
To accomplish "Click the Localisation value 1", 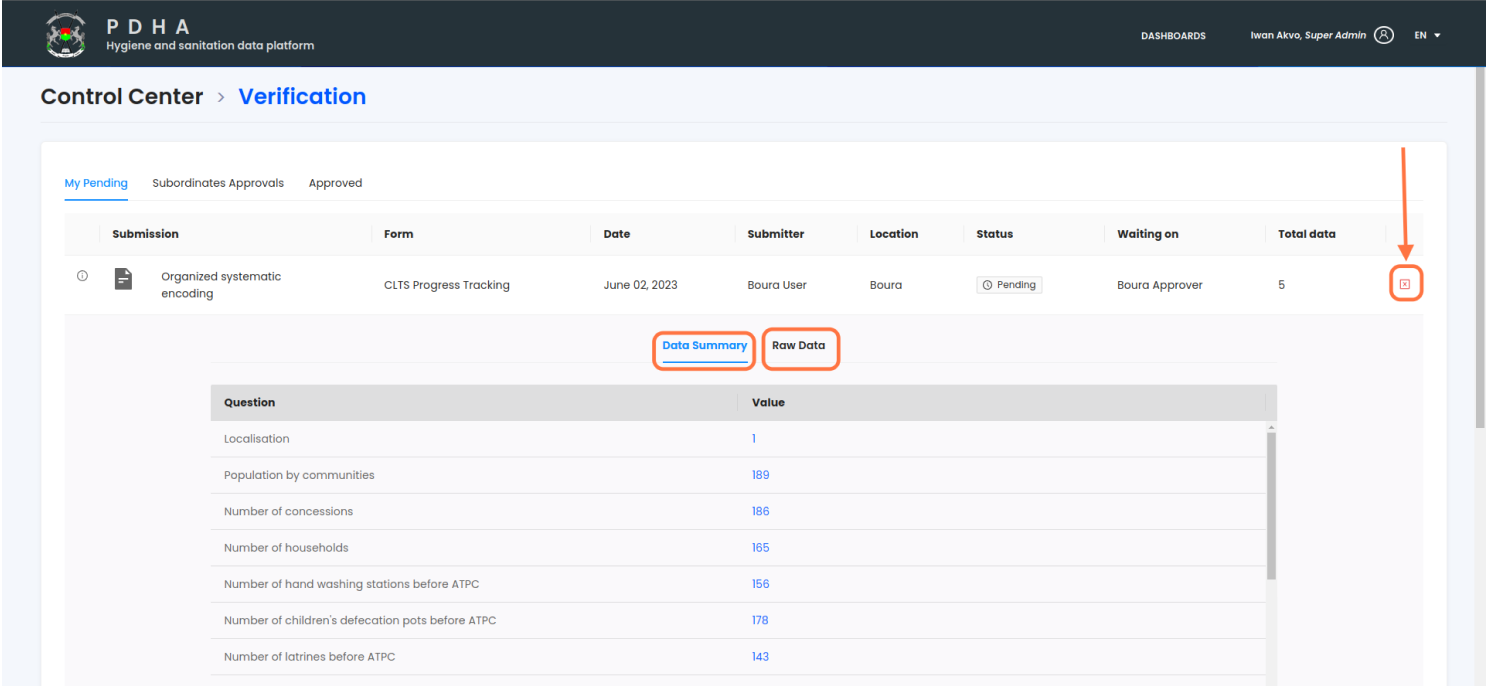I will tap(754, 439).
